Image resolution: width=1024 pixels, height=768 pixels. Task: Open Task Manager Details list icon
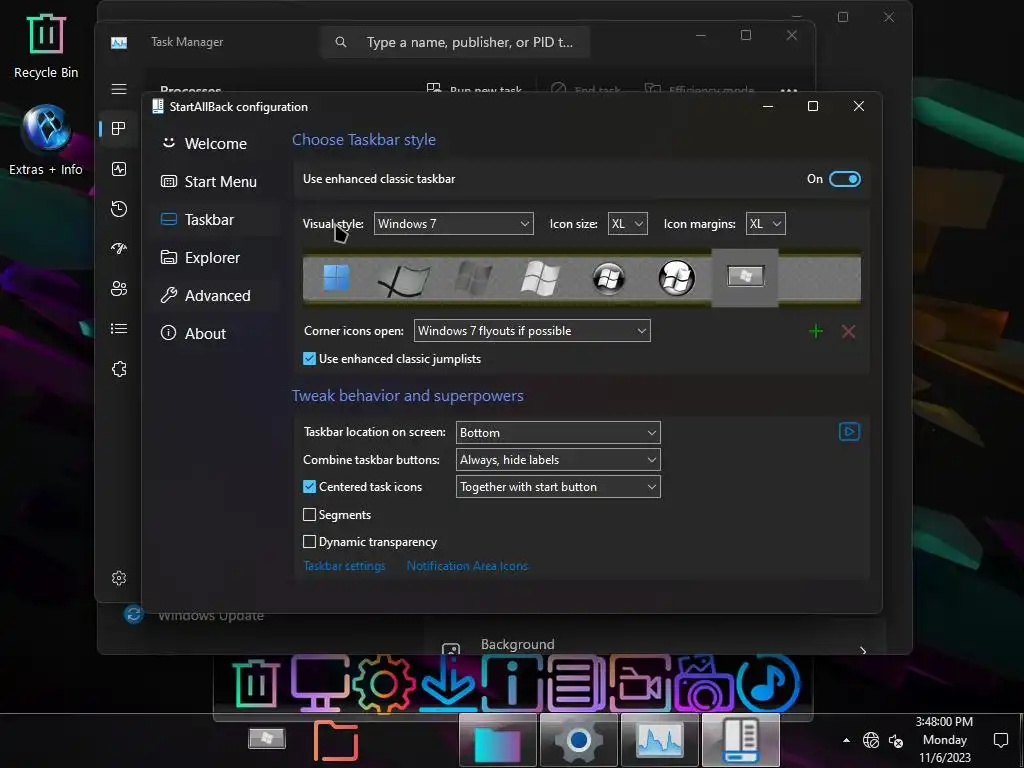point(119,328)
